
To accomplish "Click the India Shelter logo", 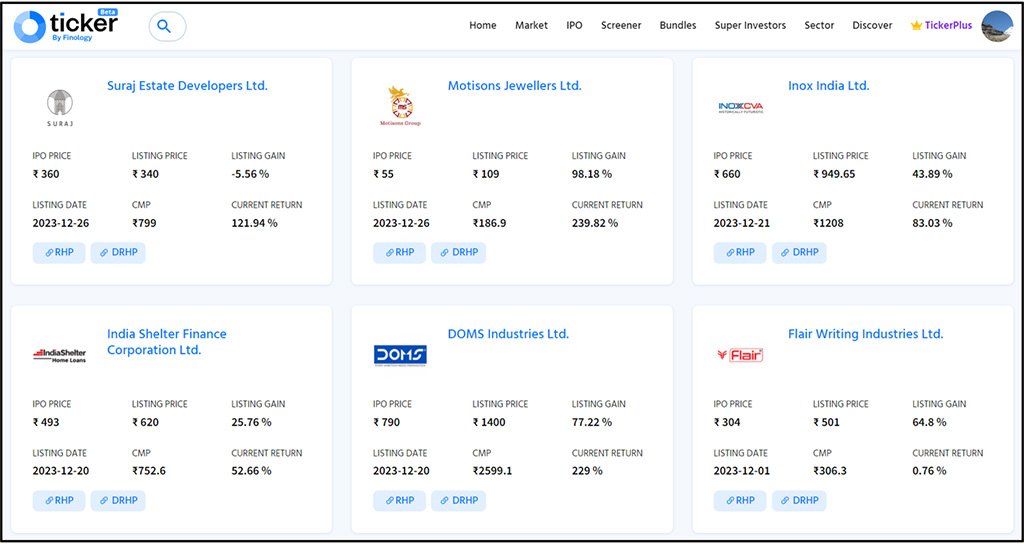I will 60,354.
